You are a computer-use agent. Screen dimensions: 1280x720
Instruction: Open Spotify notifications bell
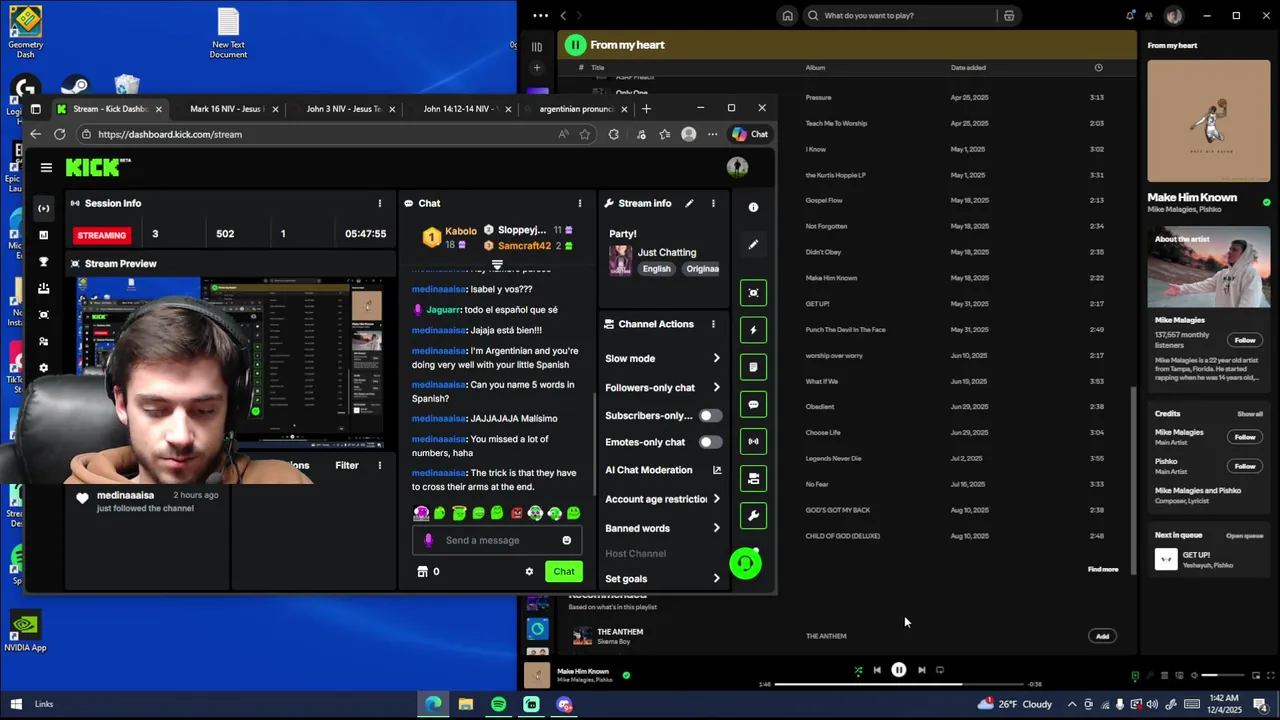[1130, 15]
